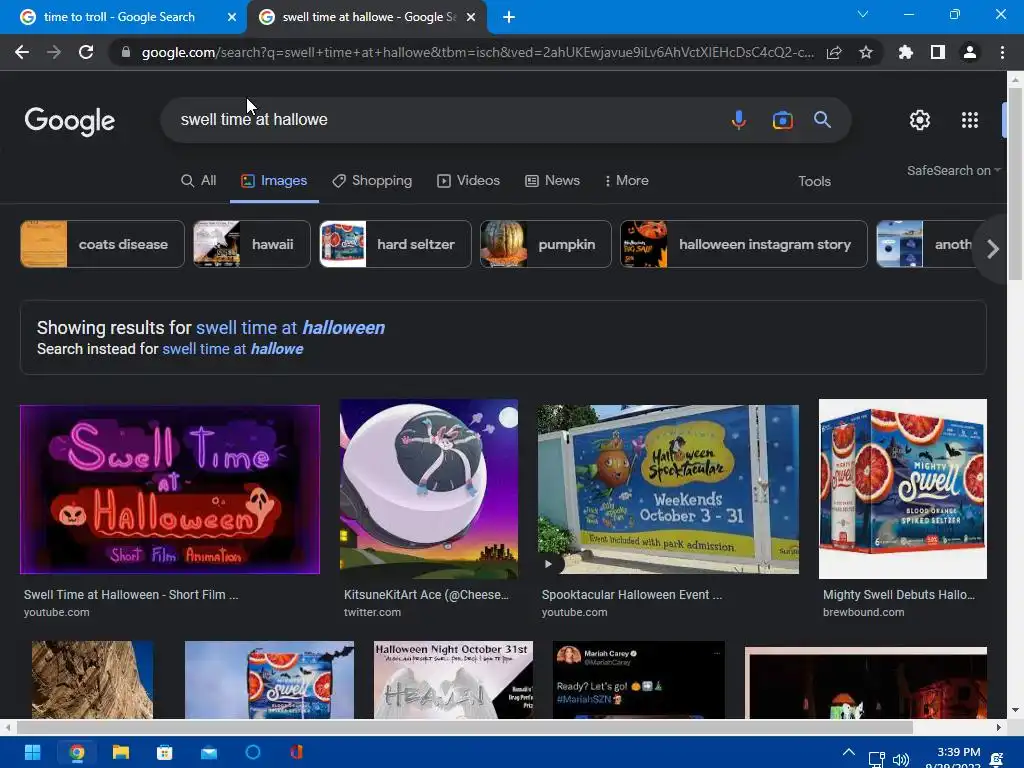
Task: View site info via the lock icon
Action: (126, 52)
